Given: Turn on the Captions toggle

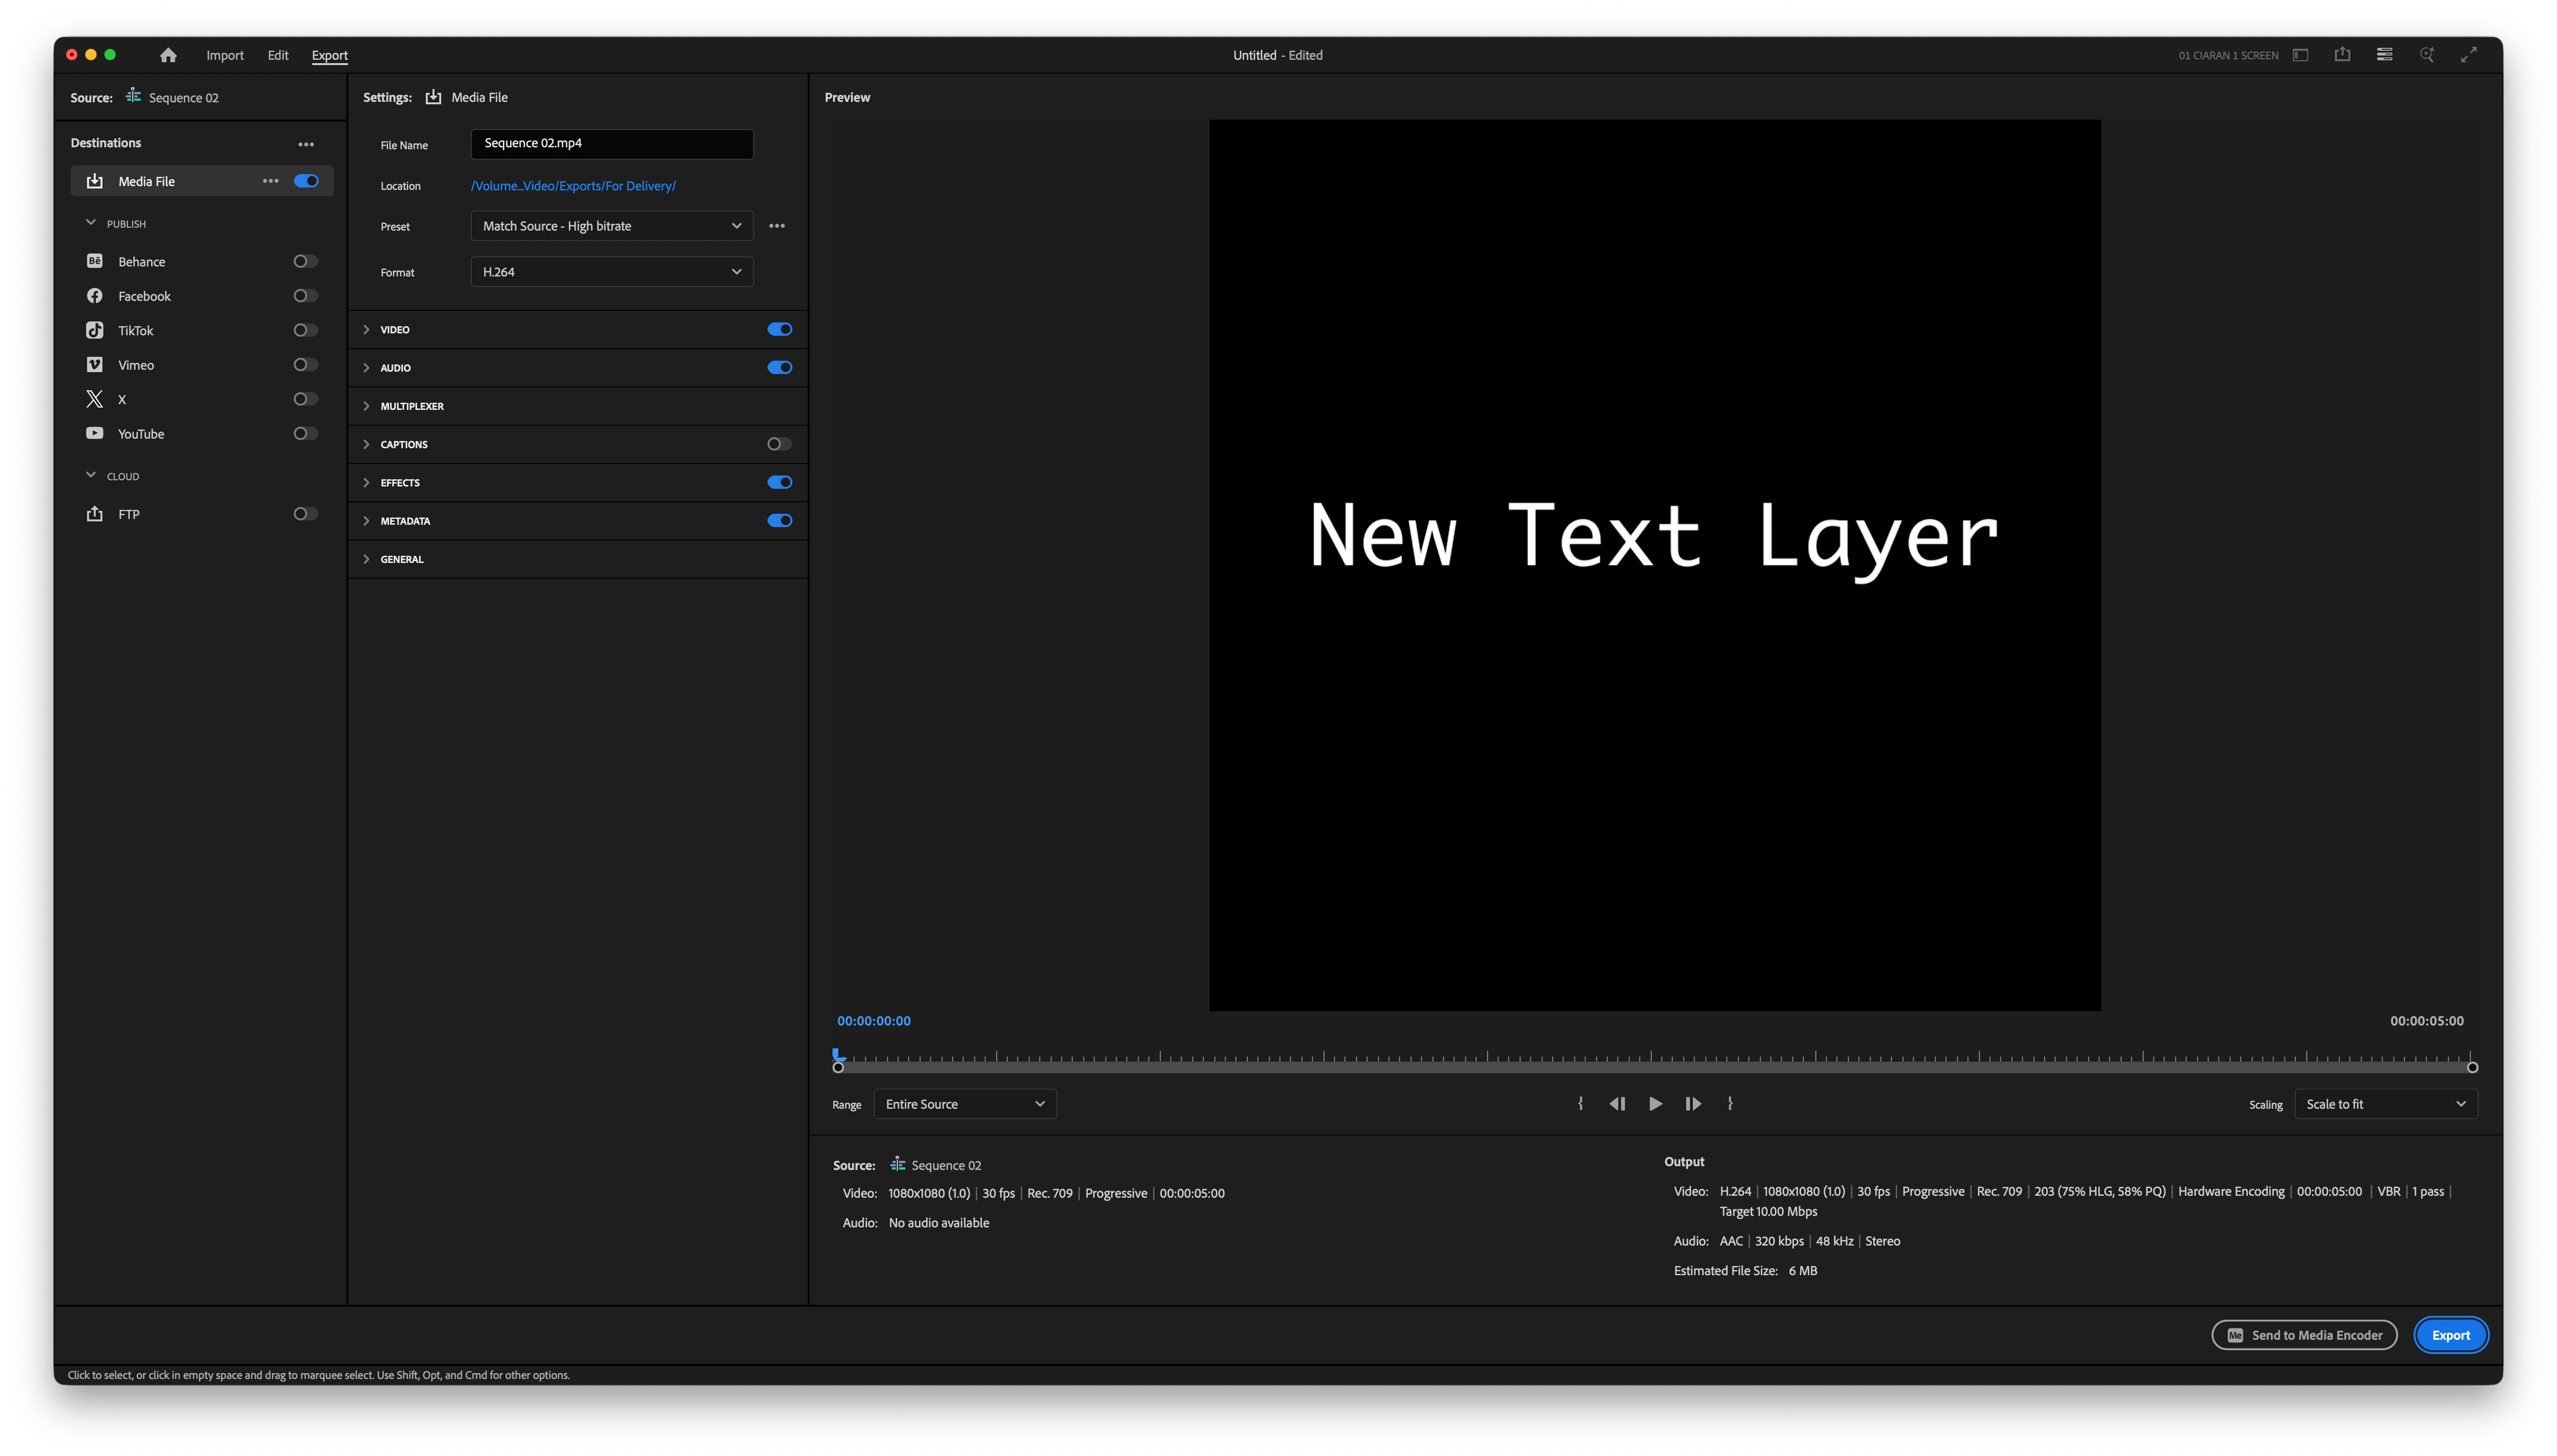Looking at the screenshot, I should [779, 444].
